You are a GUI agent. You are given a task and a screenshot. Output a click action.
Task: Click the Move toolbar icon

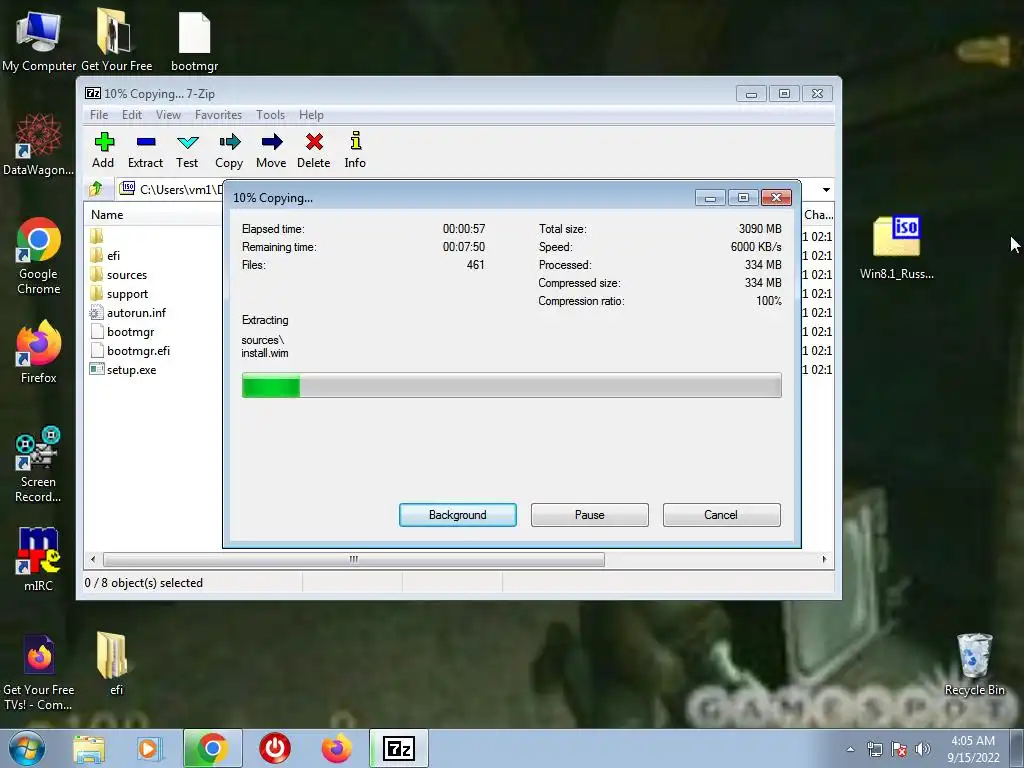click(x=271, y=150)
